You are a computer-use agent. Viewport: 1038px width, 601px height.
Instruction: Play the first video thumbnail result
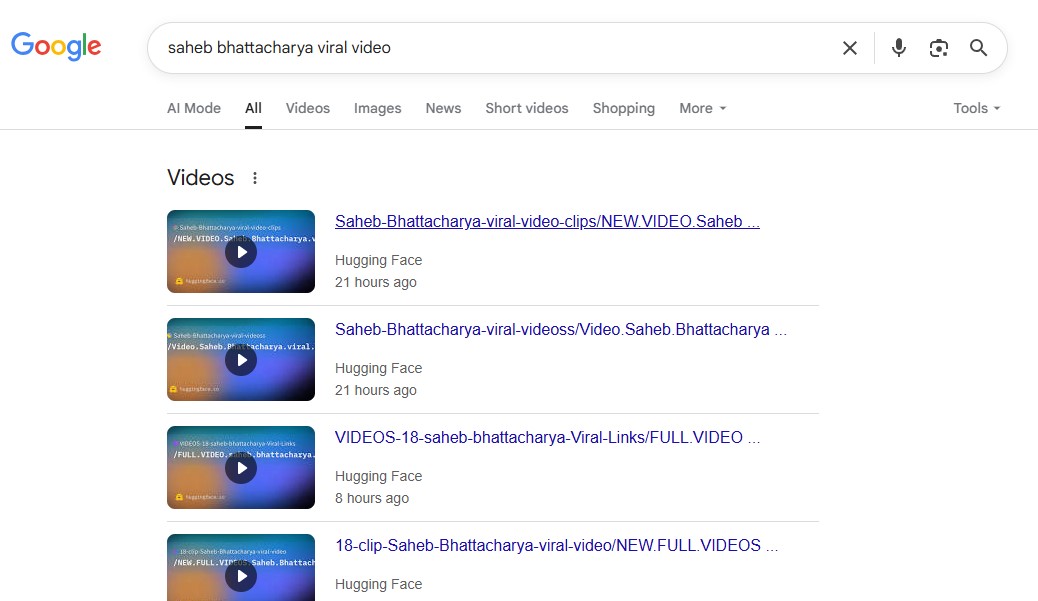click(x=241, y=252)
